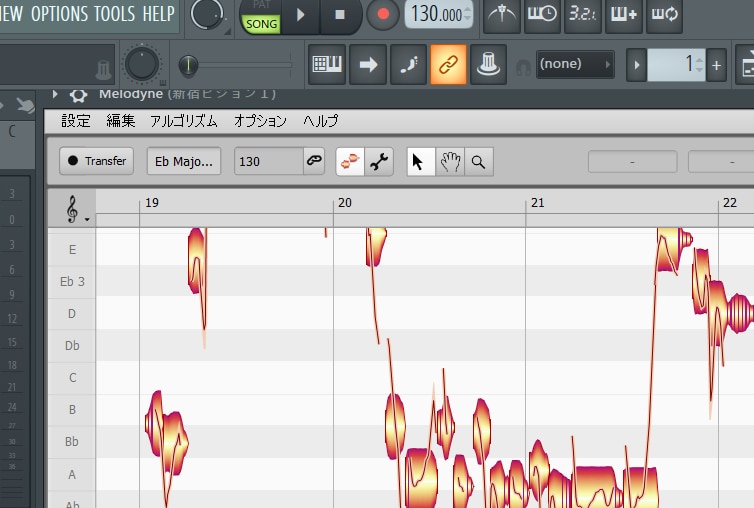
Task: Open the 編集 menu in Melodyne
Action: [x=121, y=121]
